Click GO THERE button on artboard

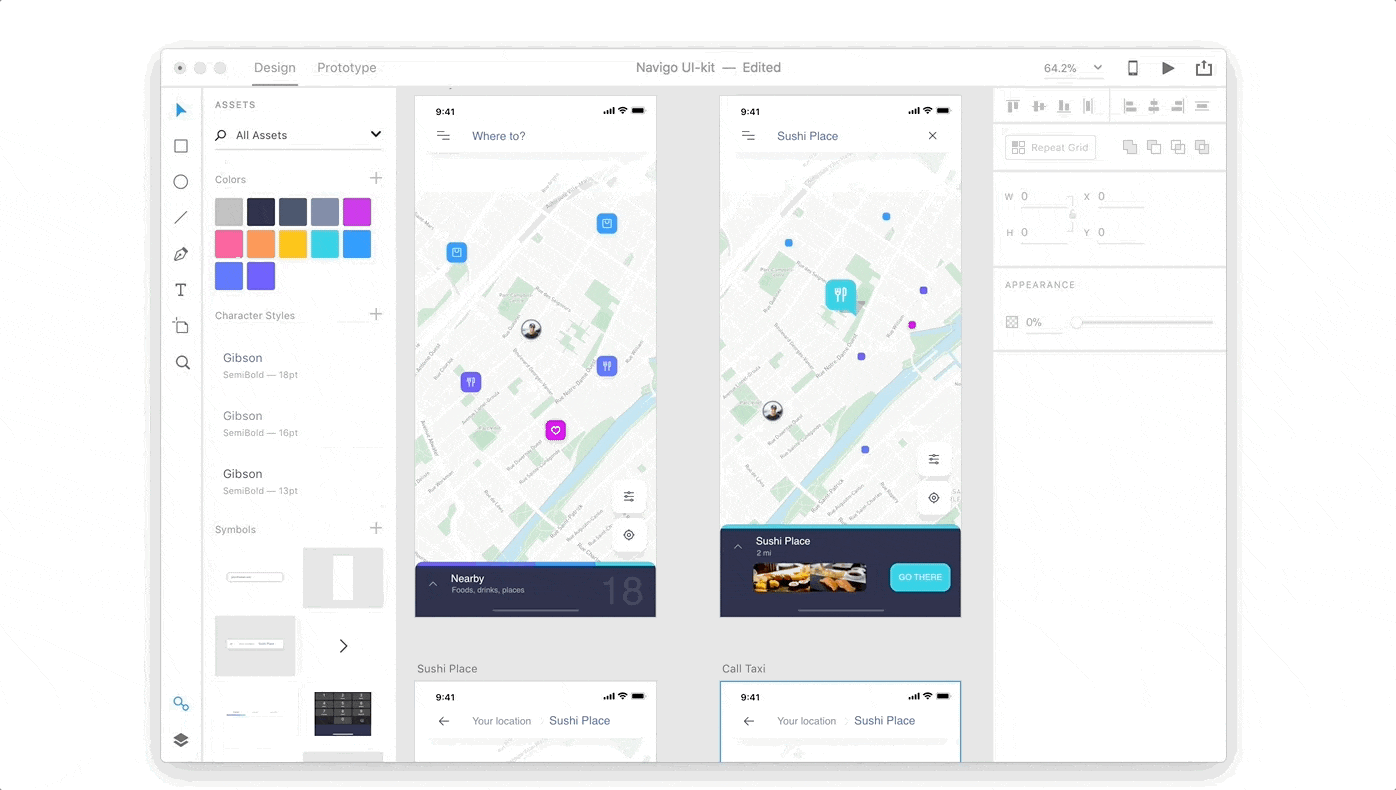tap(920, 577)
